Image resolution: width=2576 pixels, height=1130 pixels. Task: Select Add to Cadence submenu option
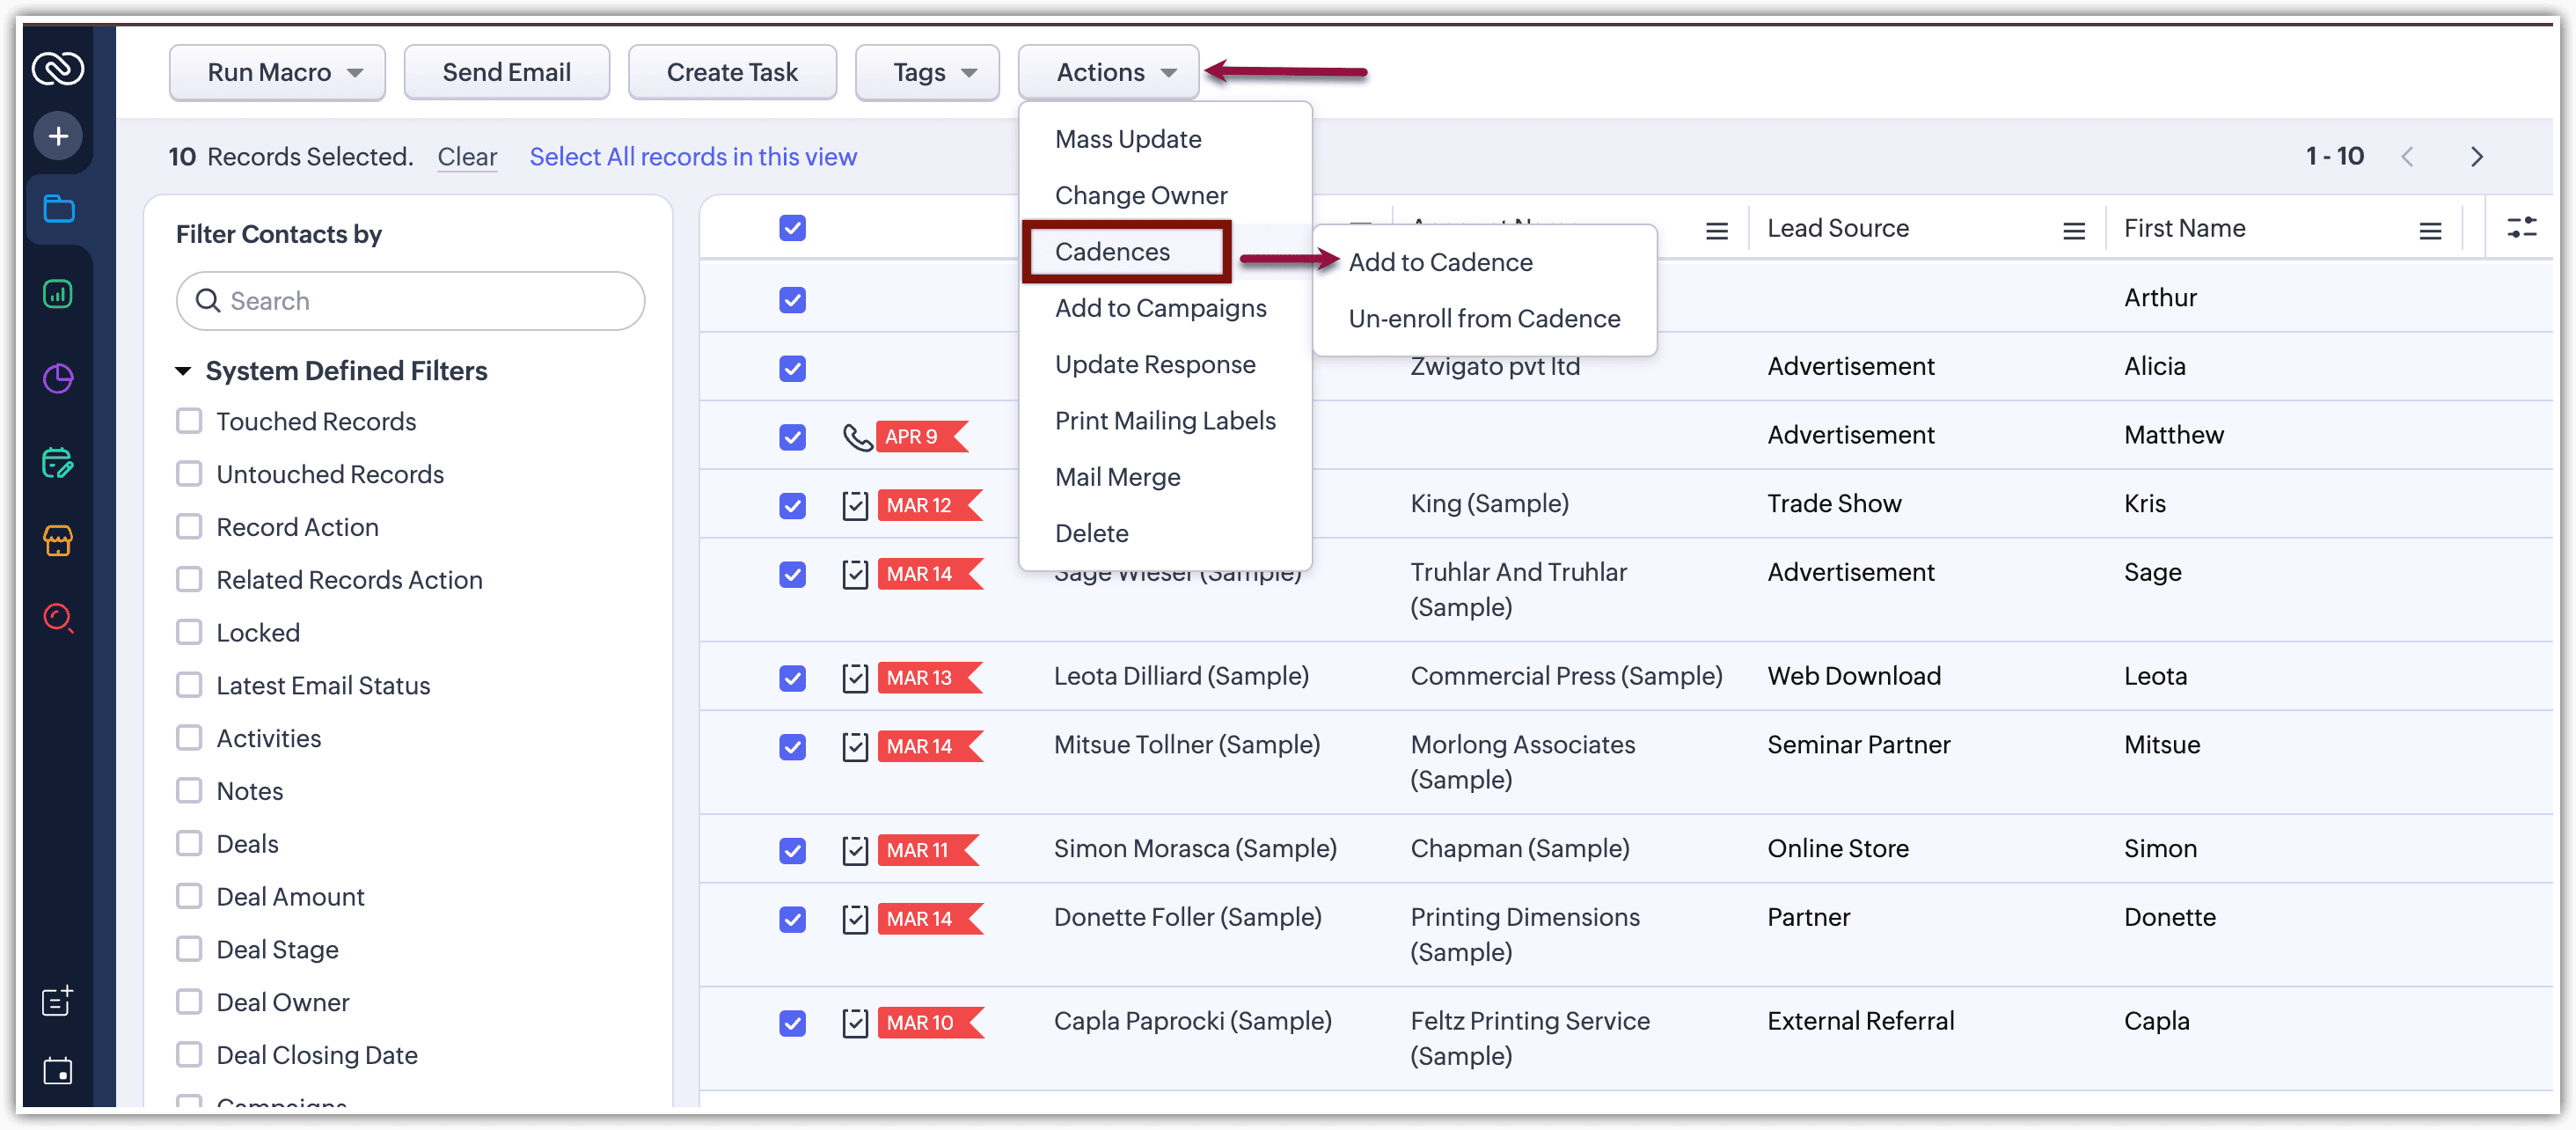point(1440,262)
